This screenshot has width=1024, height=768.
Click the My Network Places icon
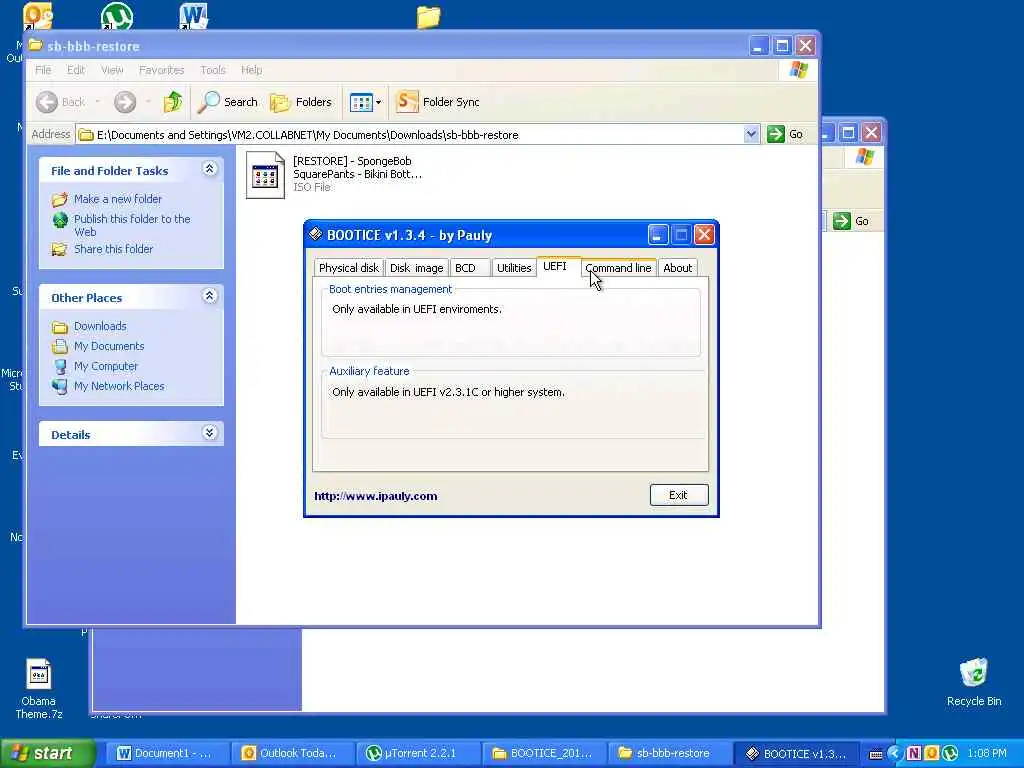coord(60,387)
